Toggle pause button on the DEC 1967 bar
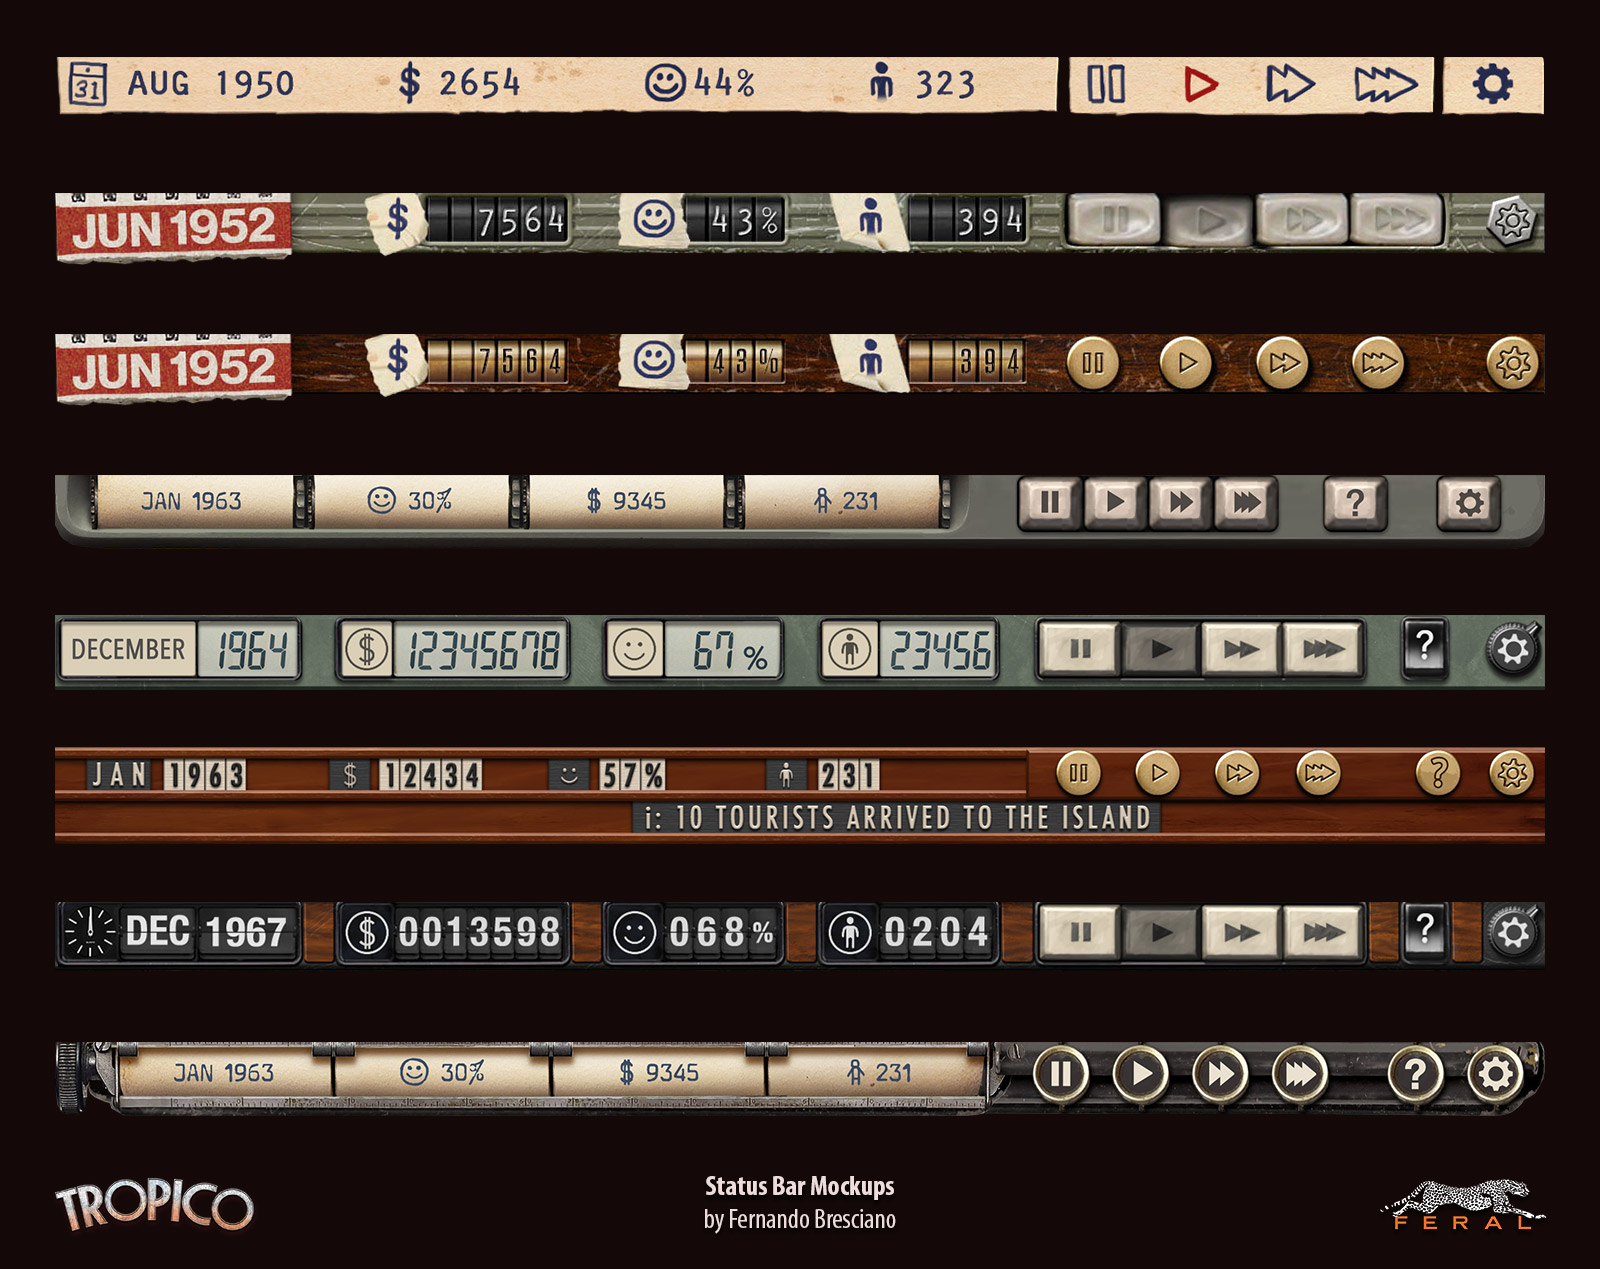The height and width of the screenshot is (1269, 1600). click(x=1080, y=933)
